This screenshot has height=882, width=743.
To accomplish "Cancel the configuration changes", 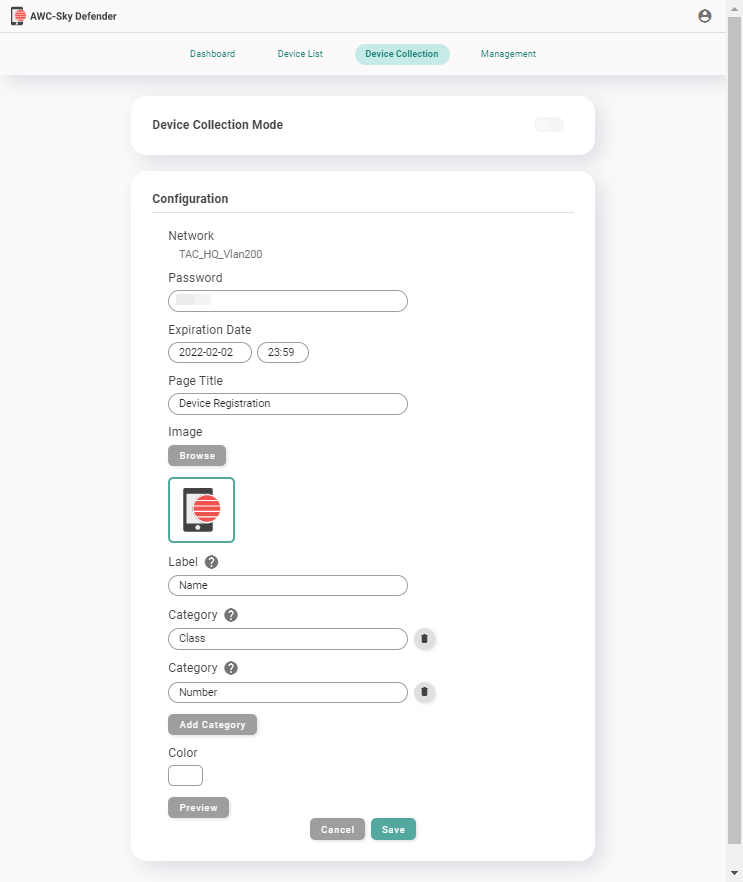I will click(x=337, y=830).
